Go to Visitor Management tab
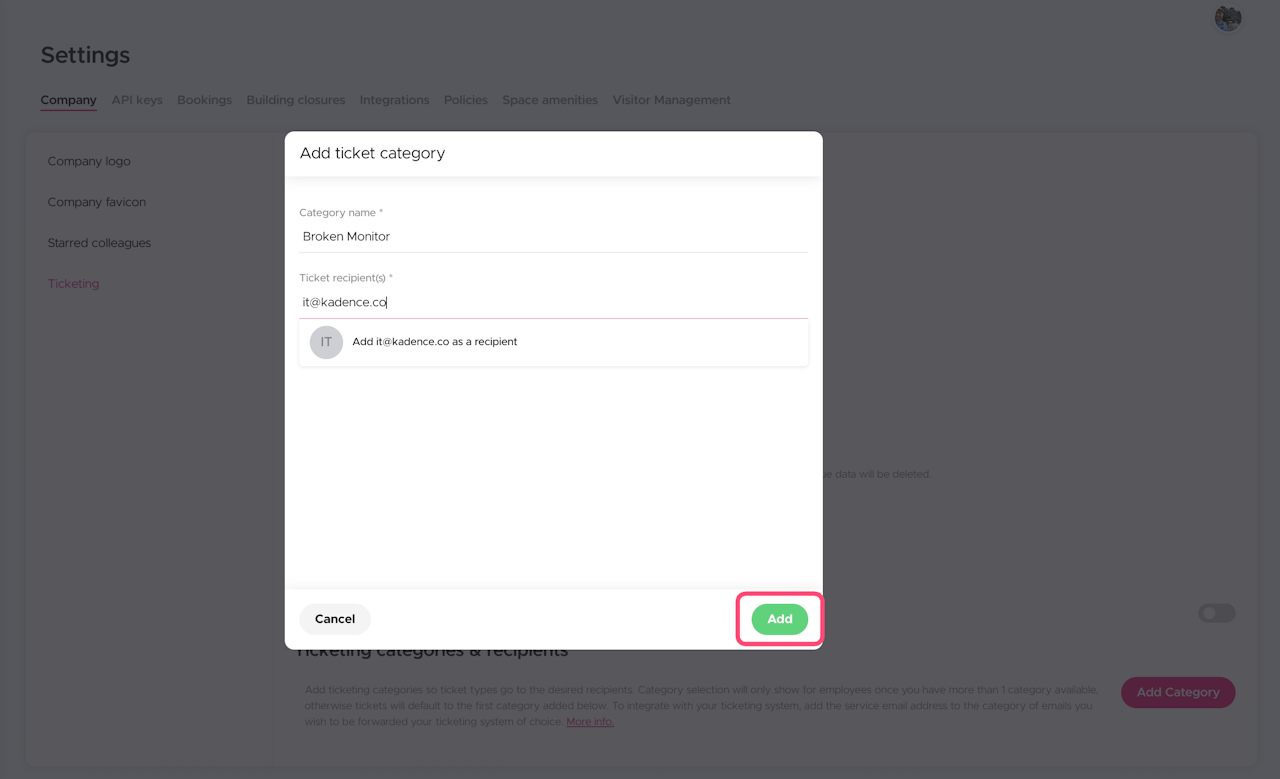1280x779 pixels. tap(671, 100)
